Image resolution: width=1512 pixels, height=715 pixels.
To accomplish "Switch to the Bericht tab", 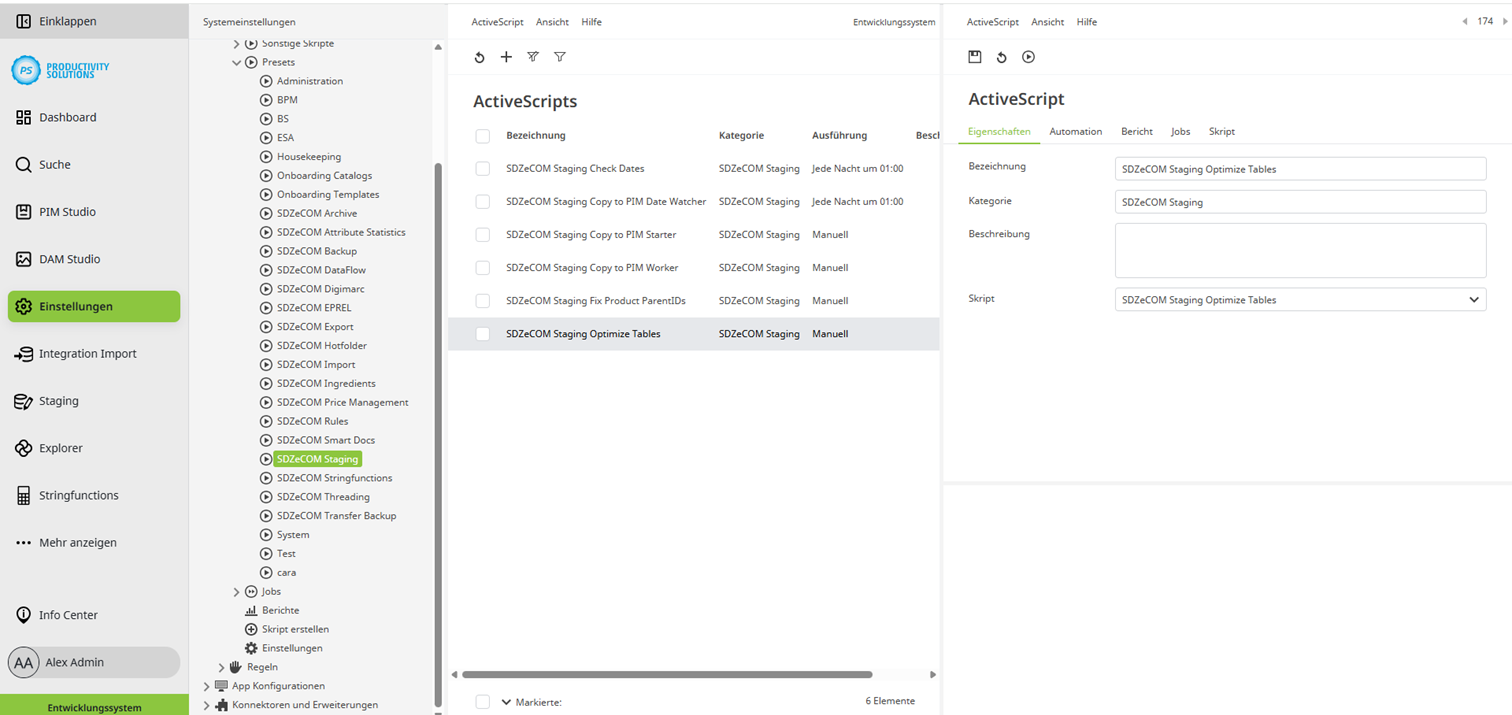I will coord(1137,131).
